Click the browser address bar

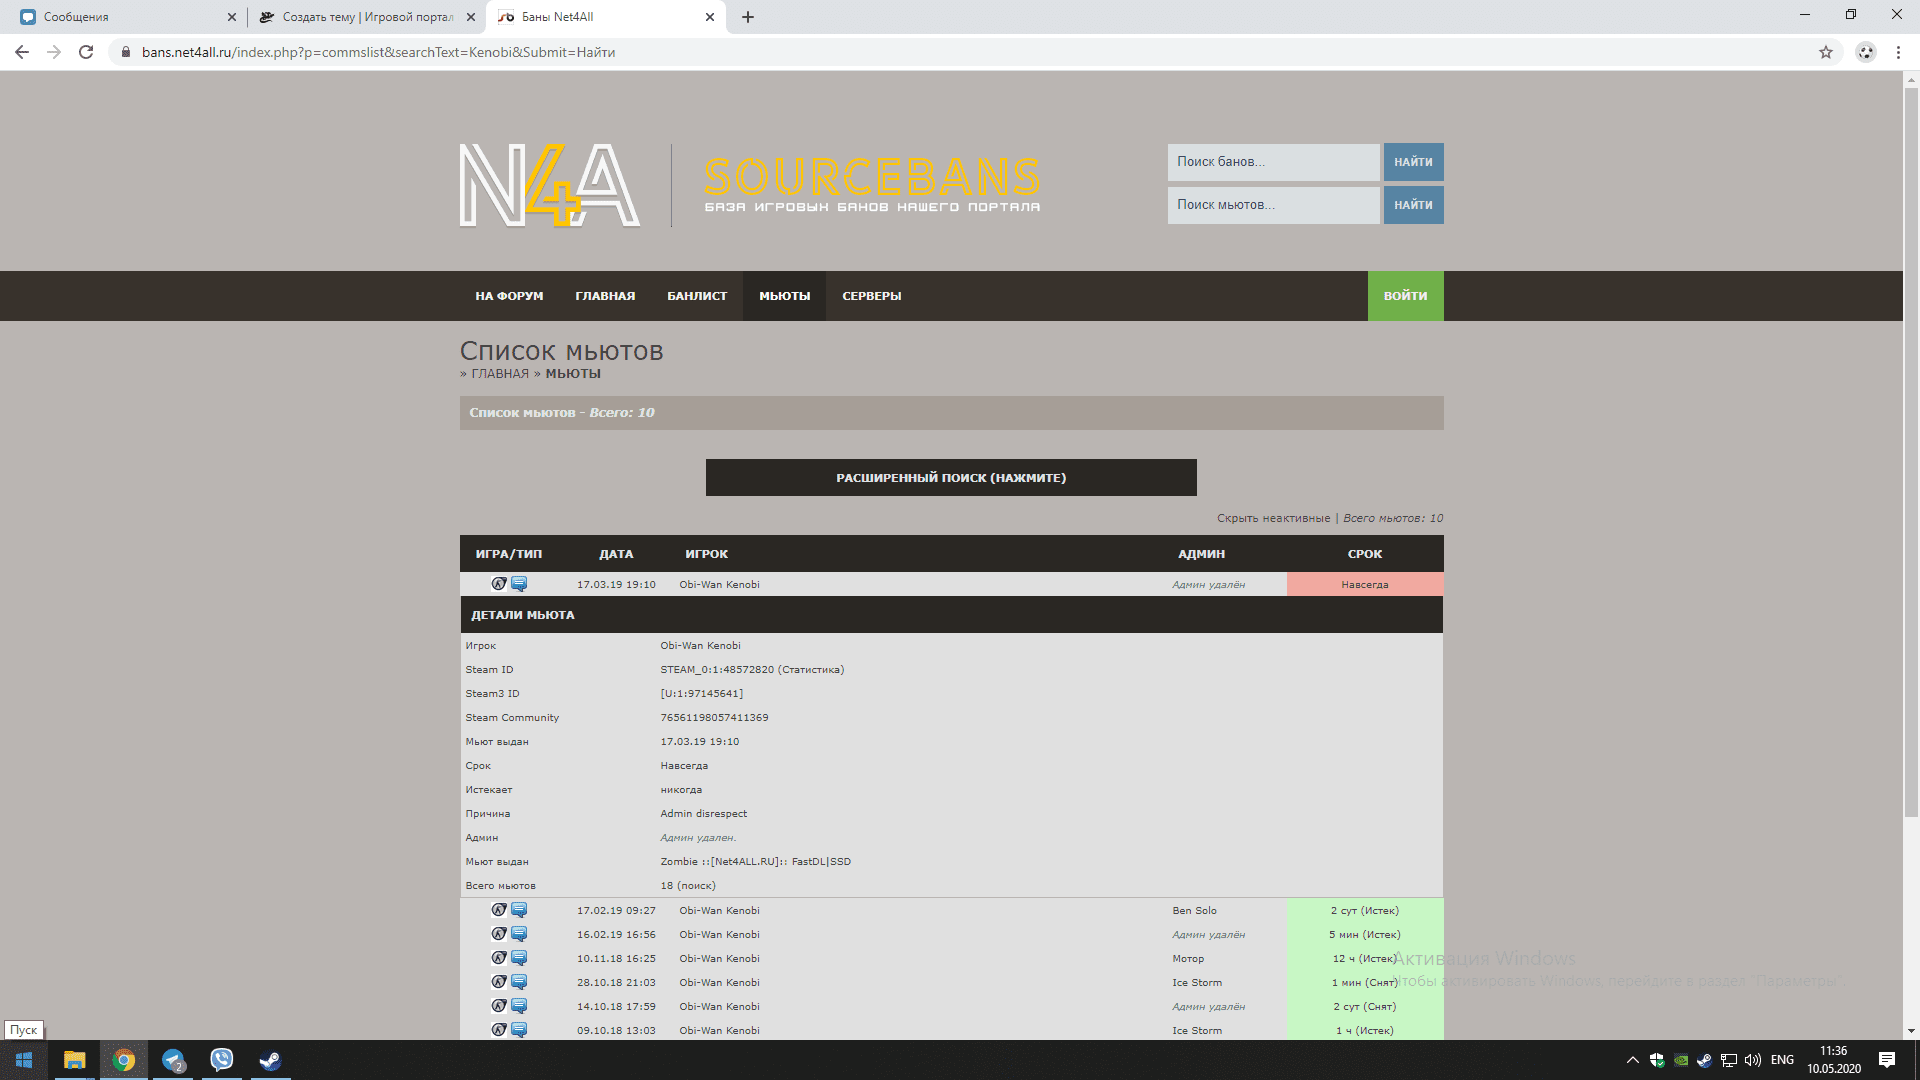point(960,52)
